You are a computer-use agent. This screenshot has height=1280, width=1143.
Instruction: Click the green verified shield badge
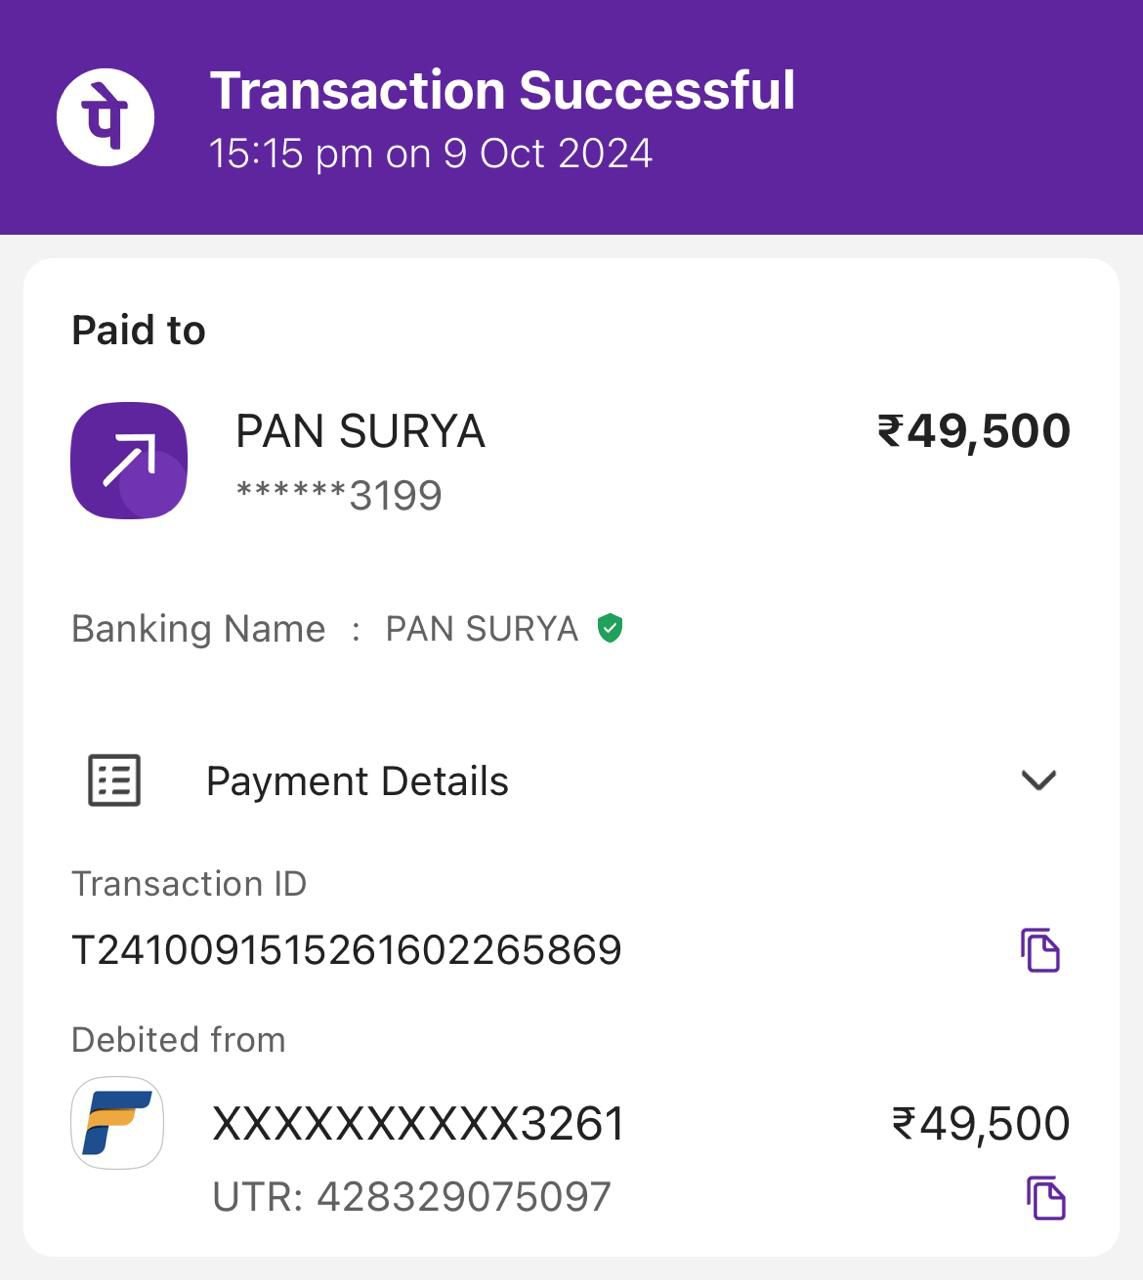610,628
